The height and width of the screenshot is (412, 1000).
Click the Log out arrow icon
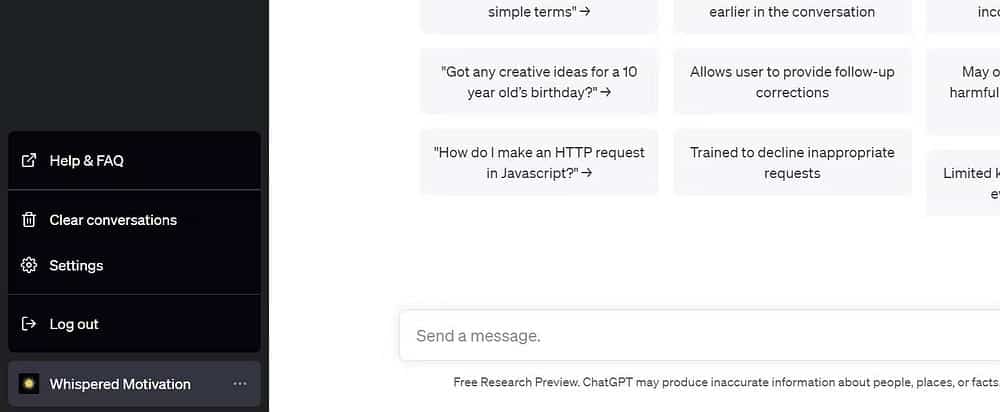29,324
